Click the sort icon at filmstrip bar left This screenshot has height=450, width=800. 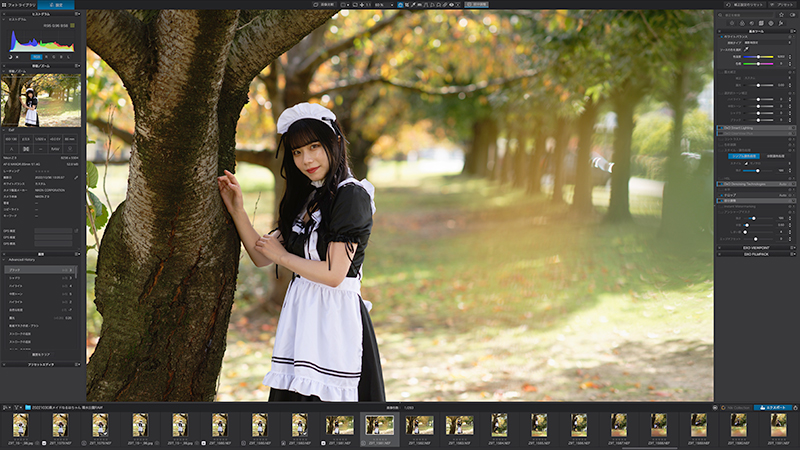(x=5, y=408)
